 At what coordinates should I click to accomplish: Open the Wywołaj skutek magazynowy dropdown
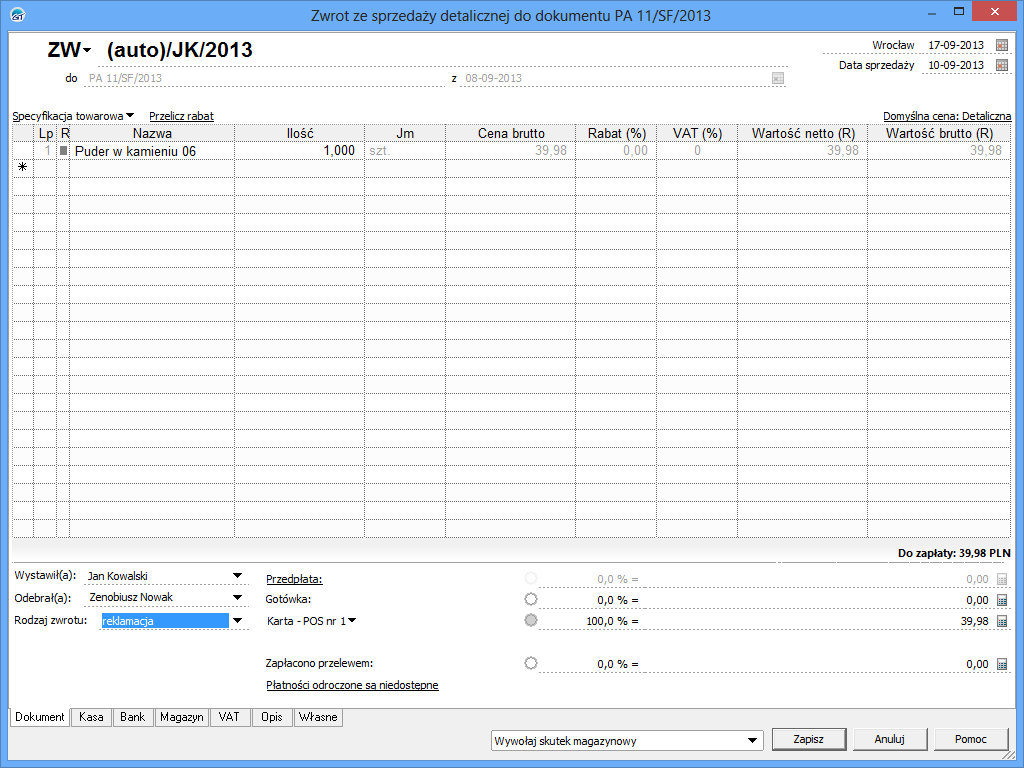point(752,741)
